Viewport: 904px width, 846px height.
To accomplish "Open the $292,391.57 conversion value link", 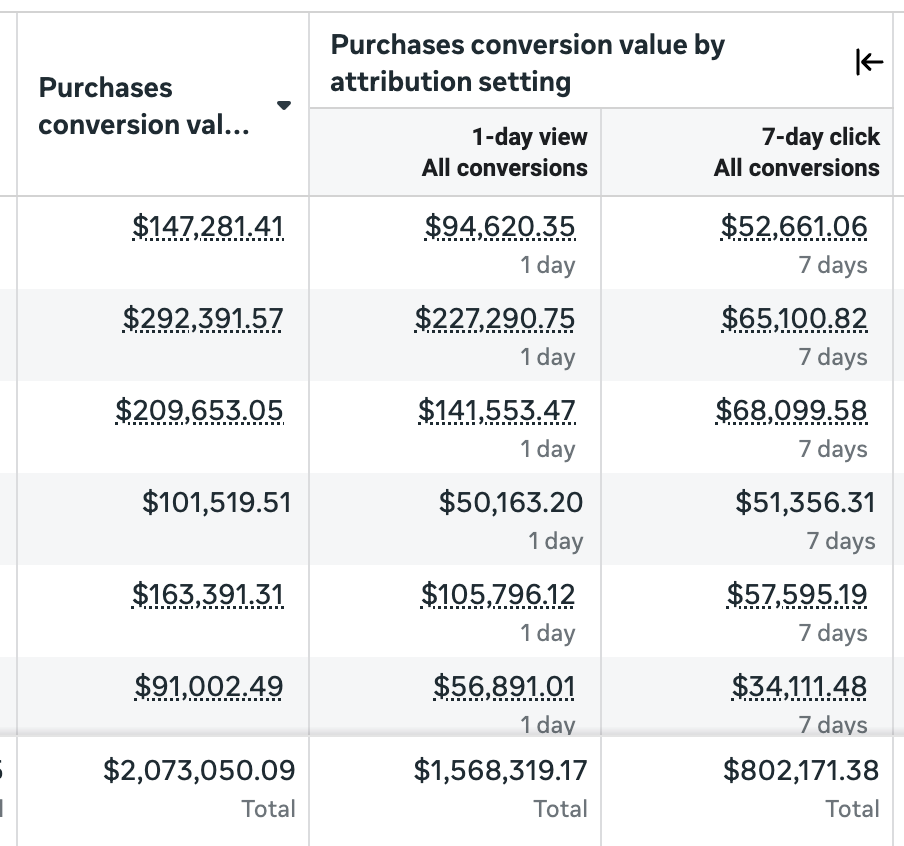I will point(203,319).
